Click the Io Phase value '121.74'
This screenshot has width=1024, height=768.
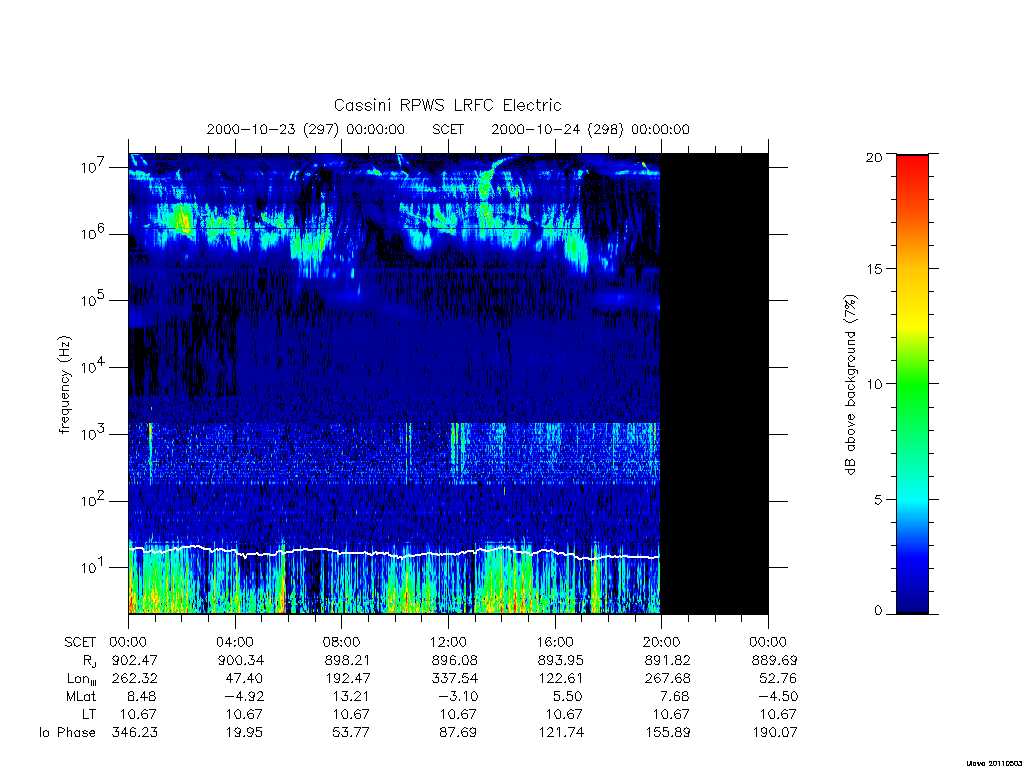[x=561, y=733]
